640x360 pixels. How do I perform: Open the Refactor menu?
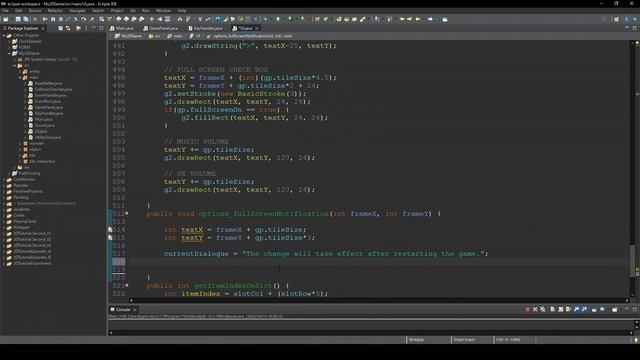(55, 11)
